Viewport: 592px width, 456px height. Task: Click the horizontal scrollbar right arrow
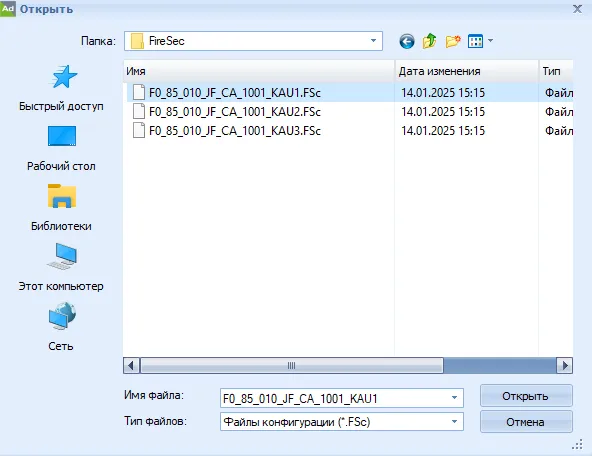(x=565, y=365)
